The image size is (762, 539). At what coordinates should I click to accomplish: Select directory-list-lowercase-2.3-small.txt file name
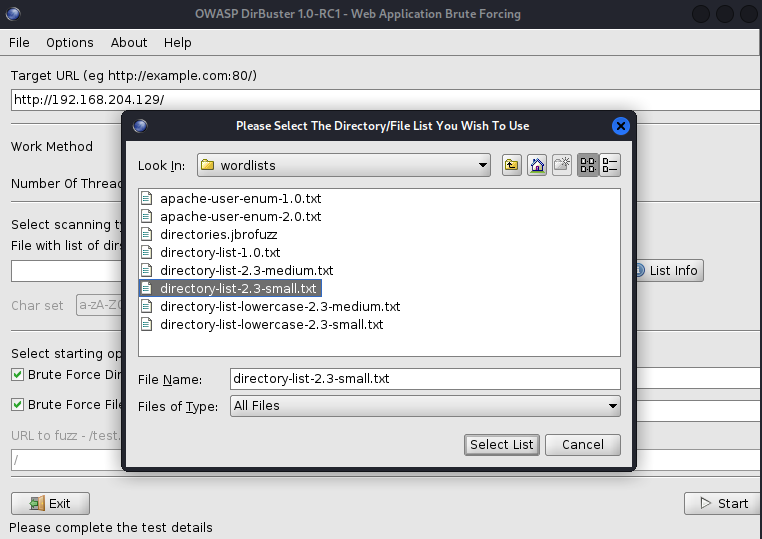[272, 324]
